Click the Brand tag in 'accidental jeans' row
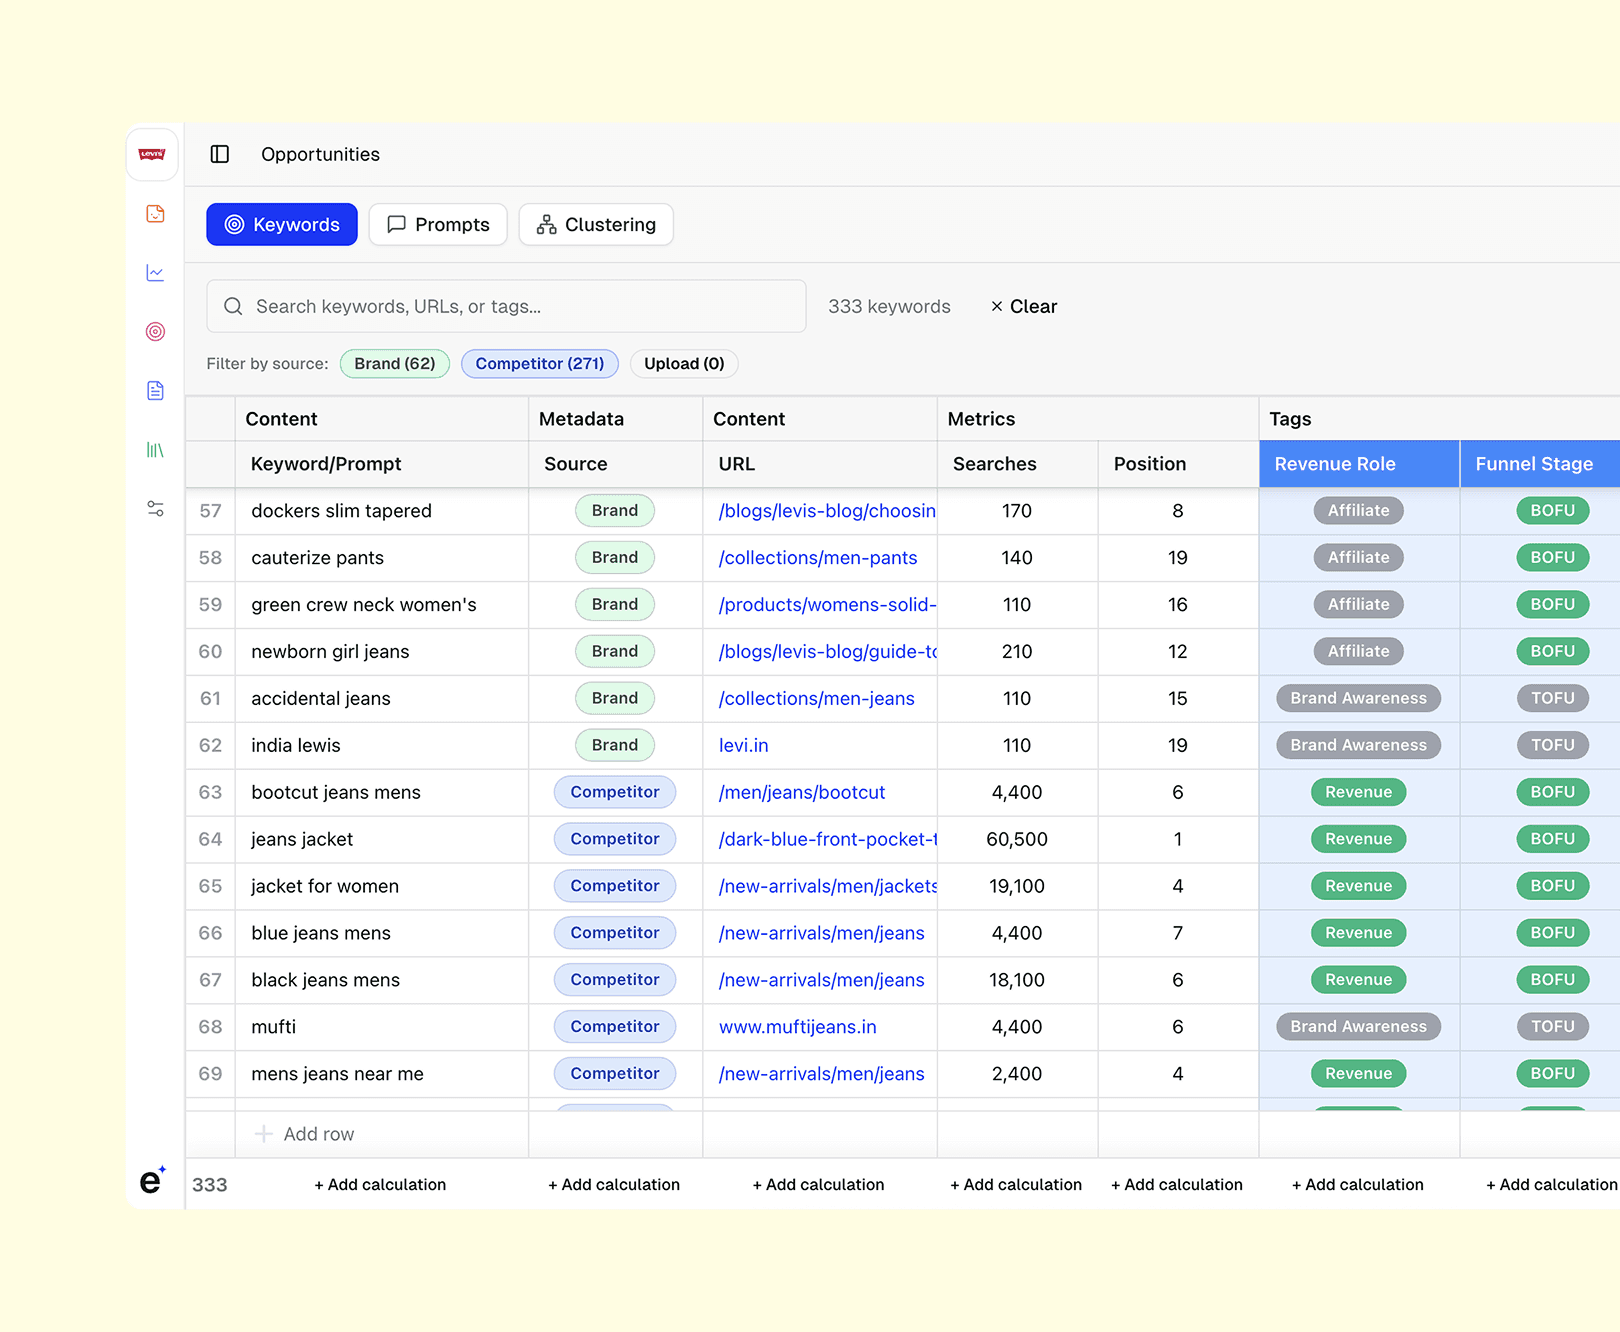The width and height of the screenshot is (1620, 1332). [615, 699]
